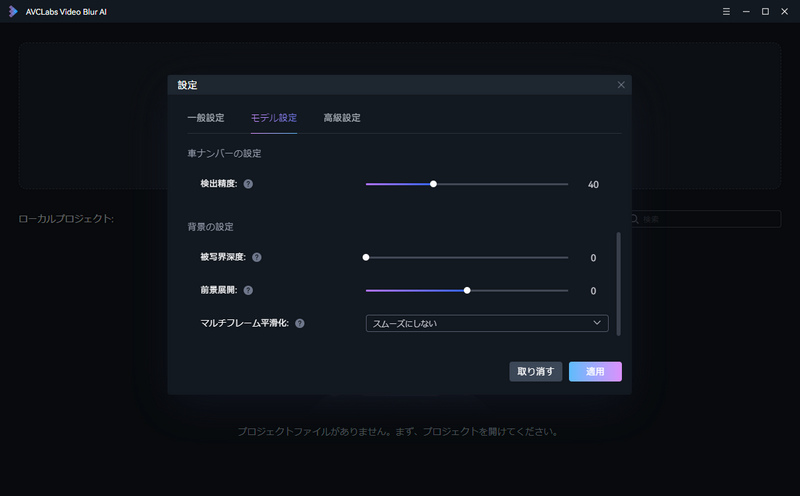Image resolution: width=800 pixels, height=496 pixels.
Task: Click the 検出精度 value 40
Action: (x=593, y=185)
